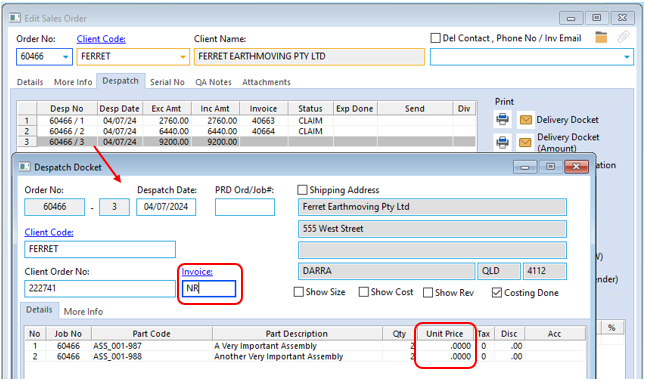Click the paperclip attachment icon
Image resolution: width=646 pixels, height=382 pixels.
point(623,37)
